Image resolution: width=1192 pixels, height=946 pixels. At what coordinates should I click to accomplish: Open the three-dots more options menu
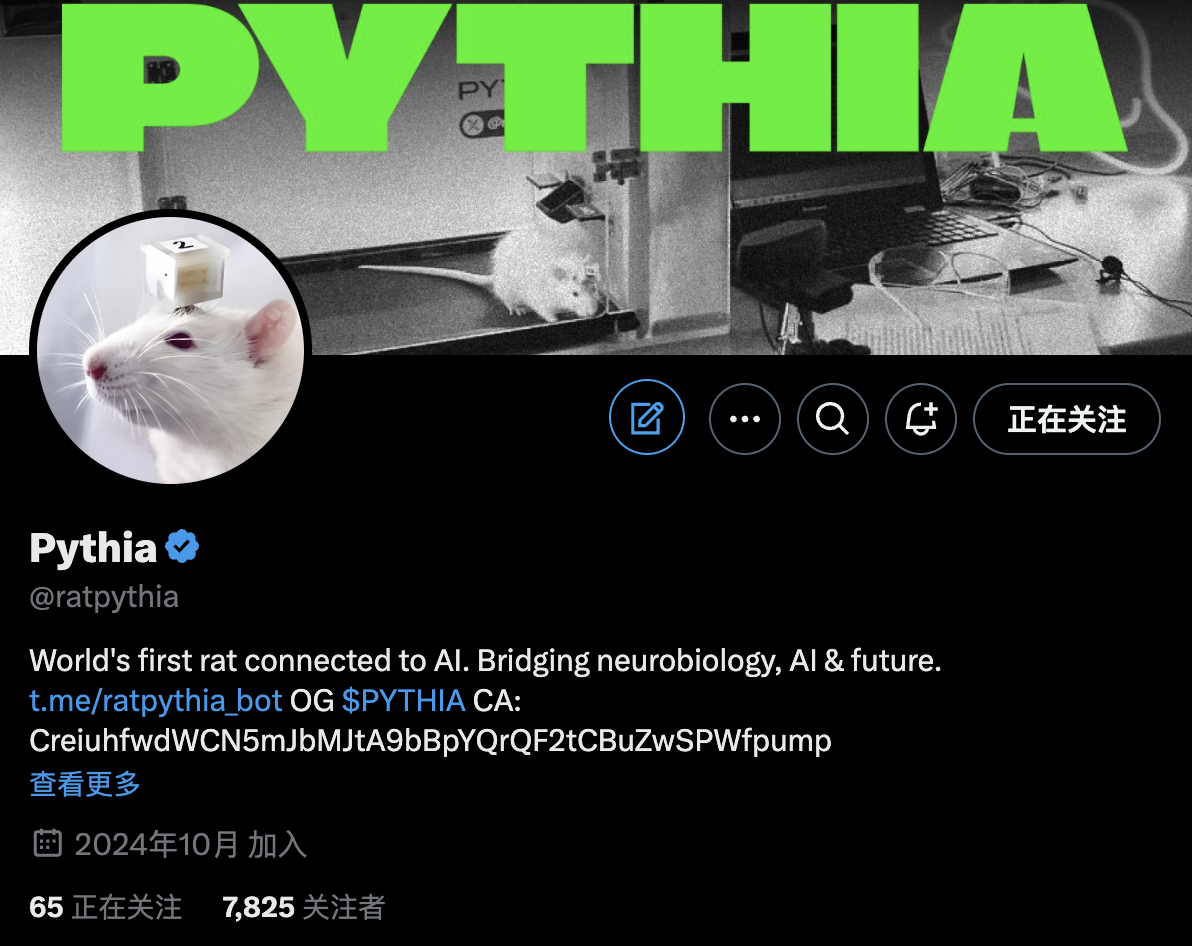744,419
